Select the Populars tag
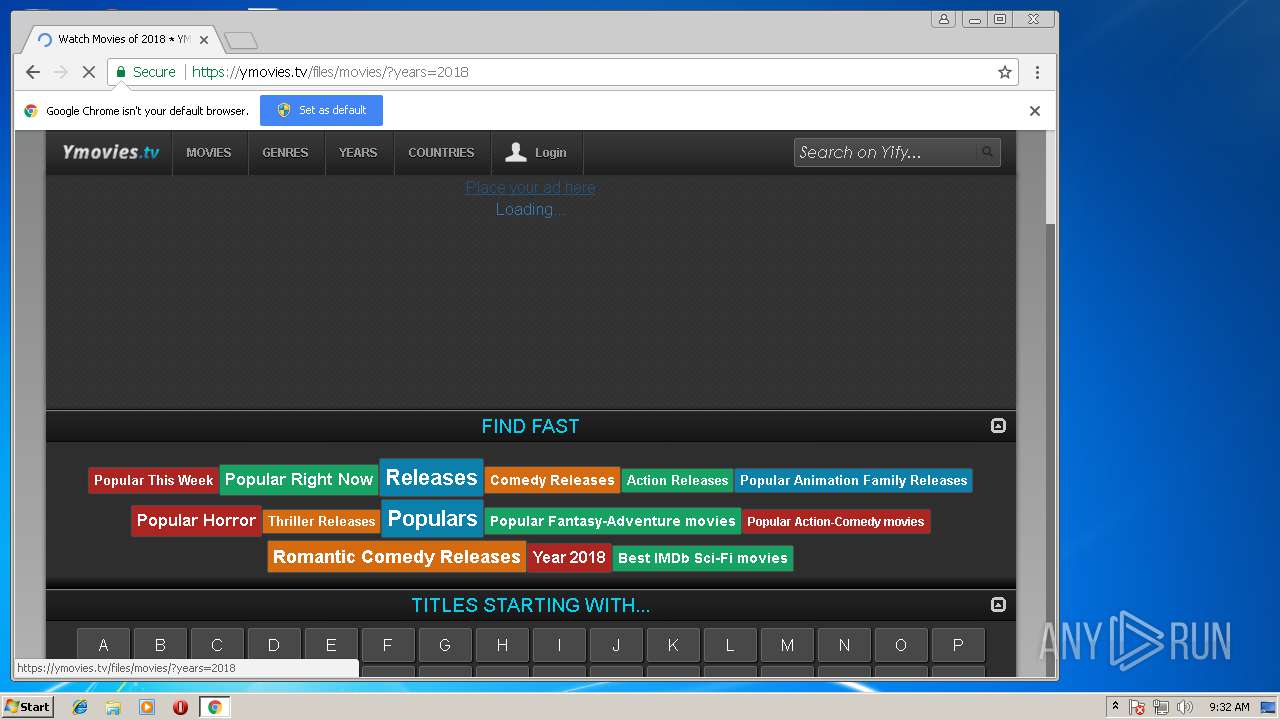The image size is (1280, 720). tap(432, 519)
